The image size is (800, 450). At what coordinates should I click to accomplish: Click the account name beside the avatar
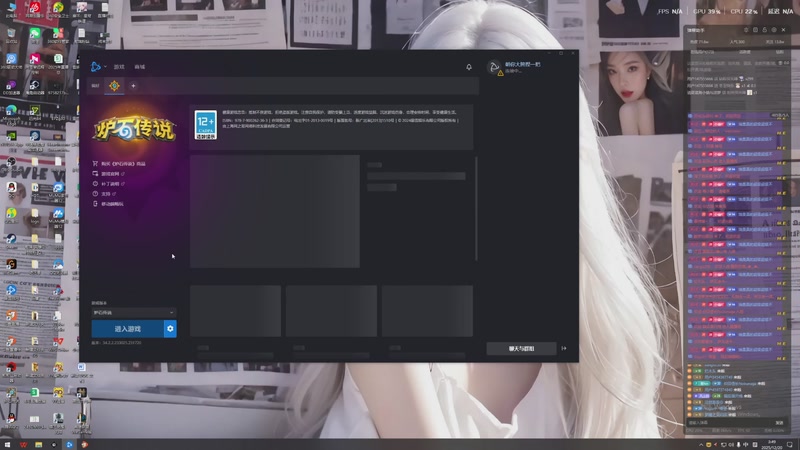(522, 64)
